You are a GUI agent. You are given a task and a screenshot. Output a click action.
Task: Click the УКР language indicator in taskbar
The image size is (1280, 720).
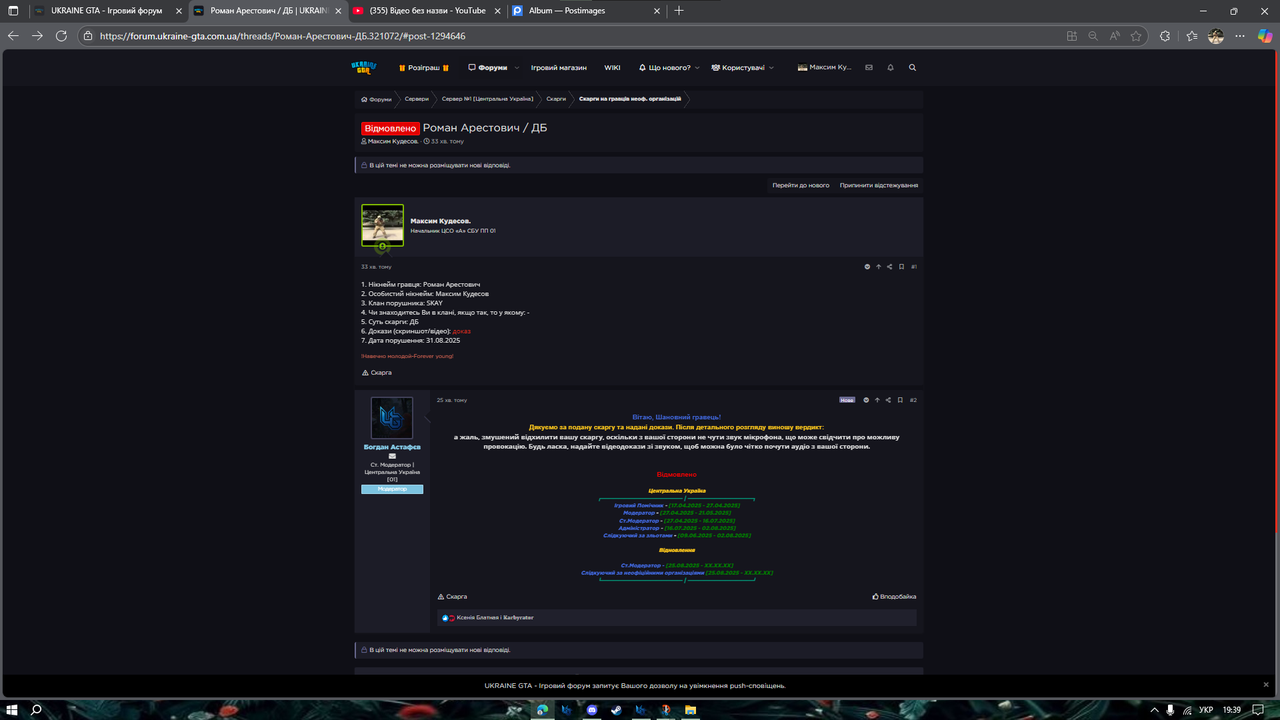(1208, 710)
